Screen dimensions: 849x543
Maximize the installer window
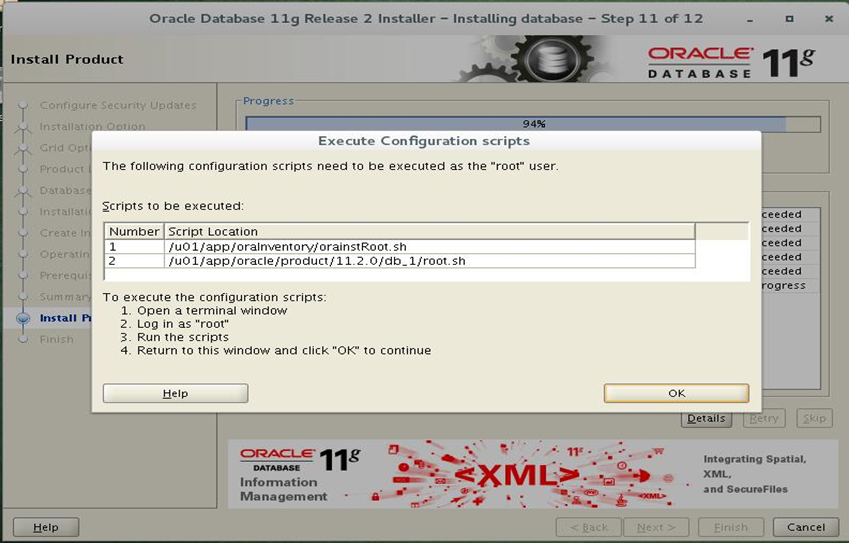[789, 19]
